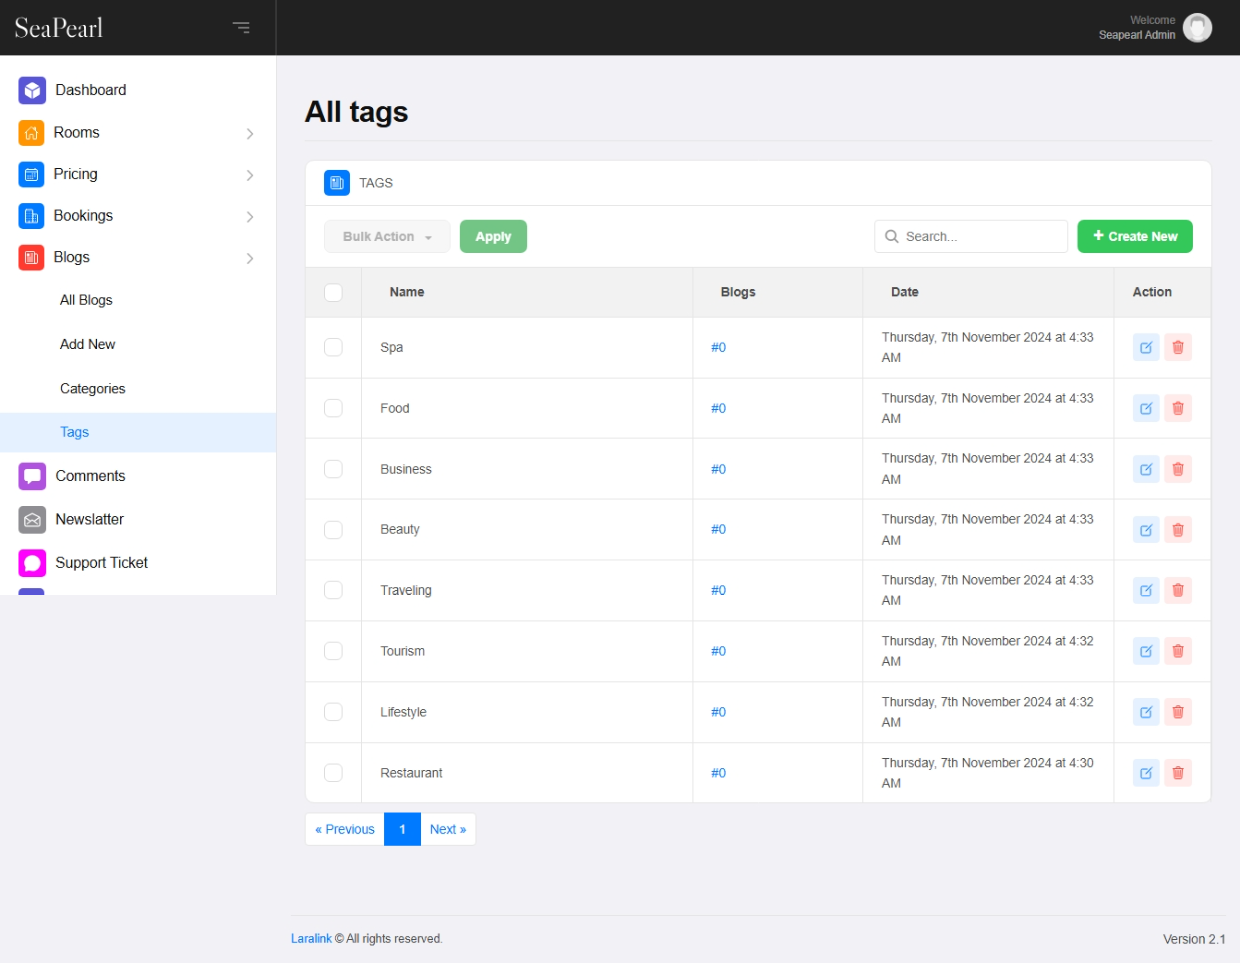This screenshot has width=1240, height=963.
Task: Click edit icon for Tourism tag
Action: point(1146,651)
